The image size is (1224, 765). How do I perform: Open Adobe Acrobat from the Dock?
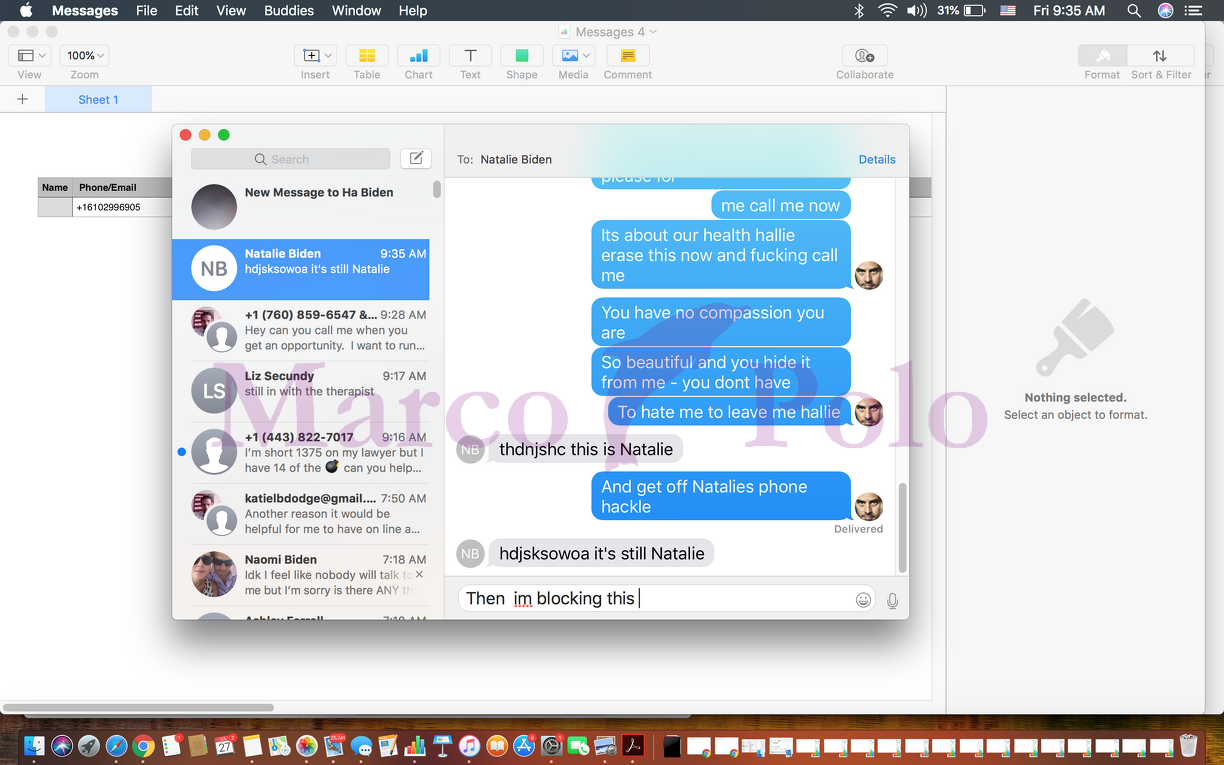coord(633,745)
